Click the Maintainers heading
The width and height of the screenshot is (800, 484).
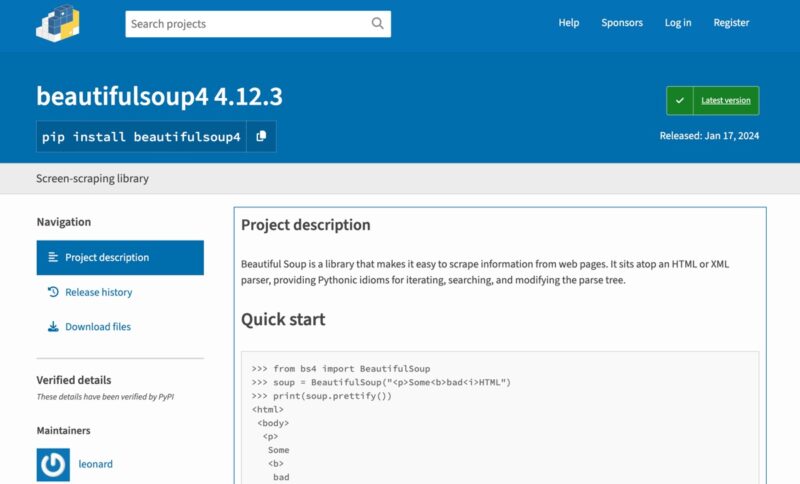coord(63,430)
